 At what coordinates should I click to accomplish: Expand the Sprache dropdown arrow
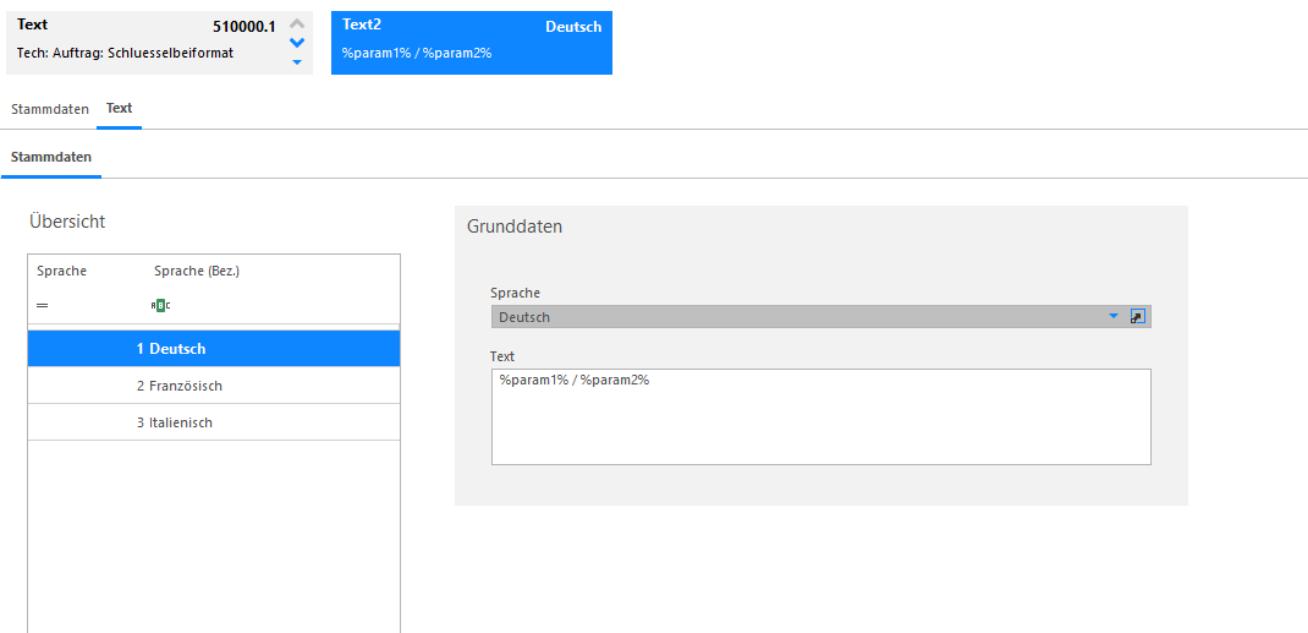(1114, 317)
